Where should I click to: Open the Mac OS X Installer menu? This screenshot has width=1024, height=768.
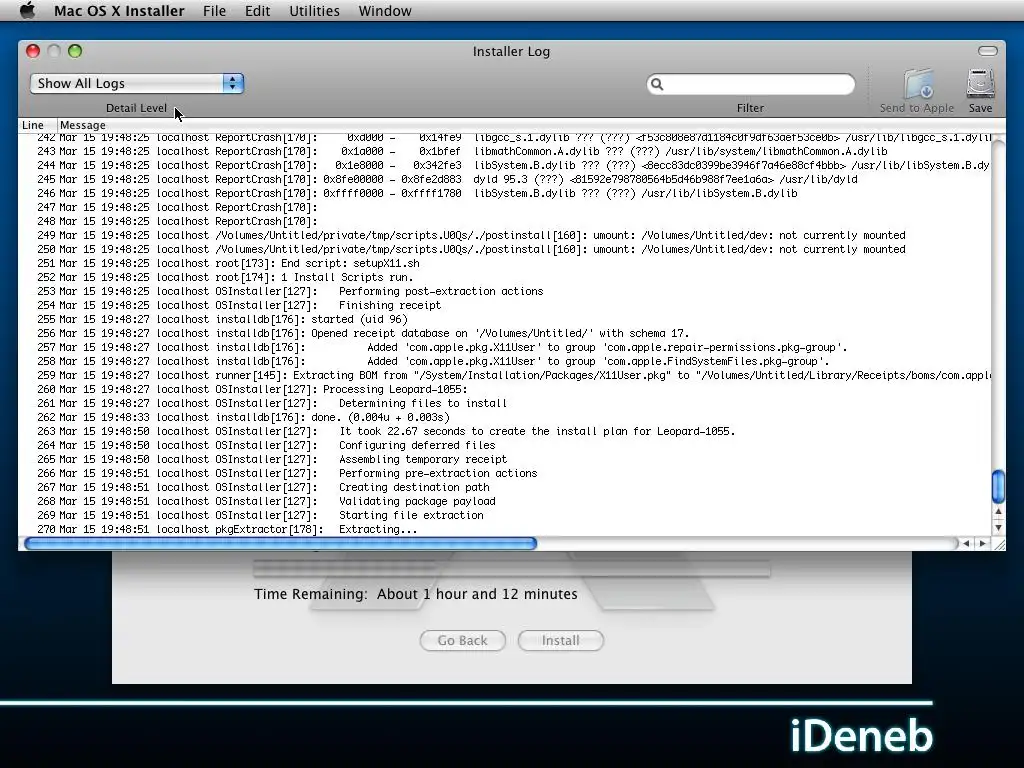(x=119, y=11)
